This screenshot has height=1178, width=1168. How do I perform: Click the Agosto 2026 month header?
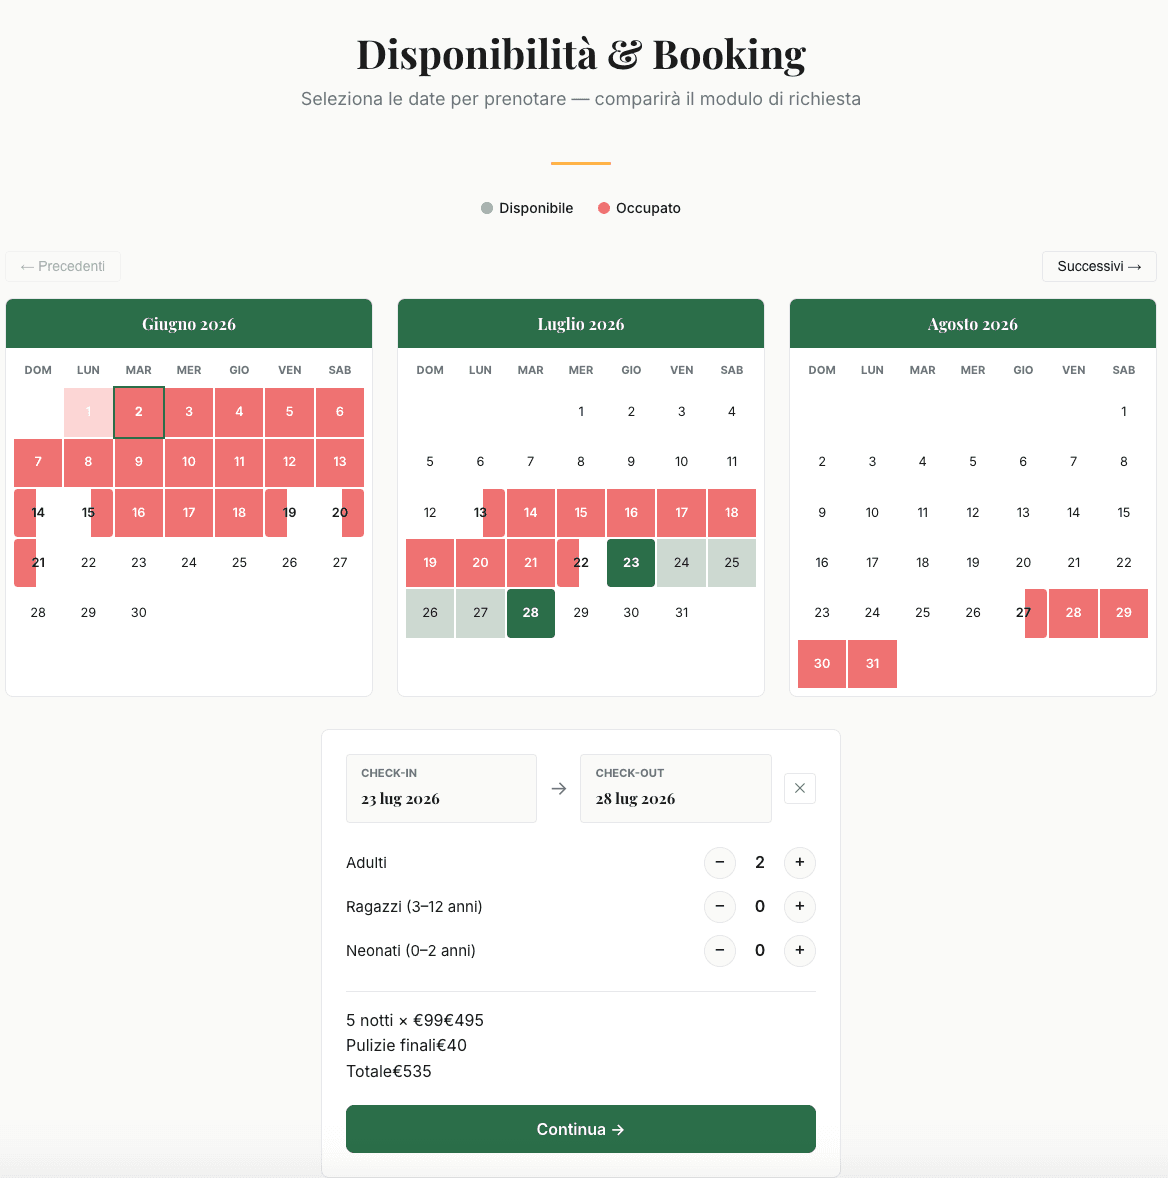[973, 324]
